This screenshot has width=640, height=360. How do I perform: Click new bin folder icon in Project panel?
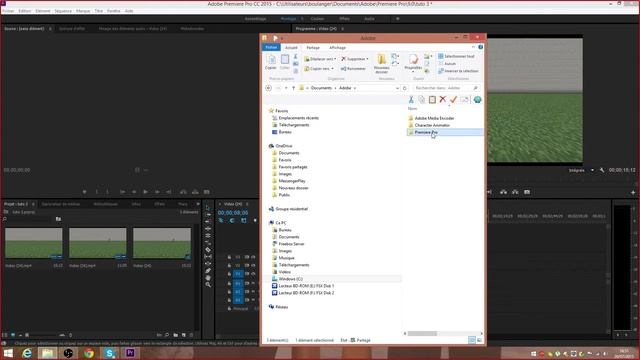[176, 335]
